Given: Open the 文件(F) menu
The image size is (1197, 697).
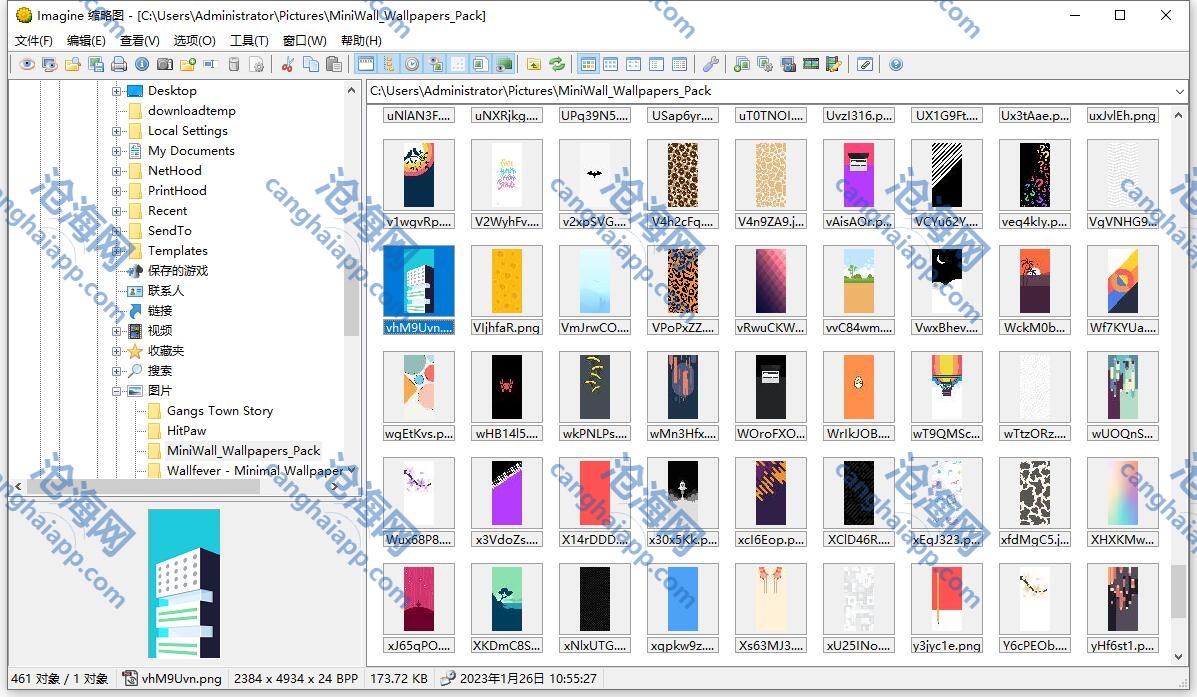Looking at the screenshot, I should click(x=34, y=41).
